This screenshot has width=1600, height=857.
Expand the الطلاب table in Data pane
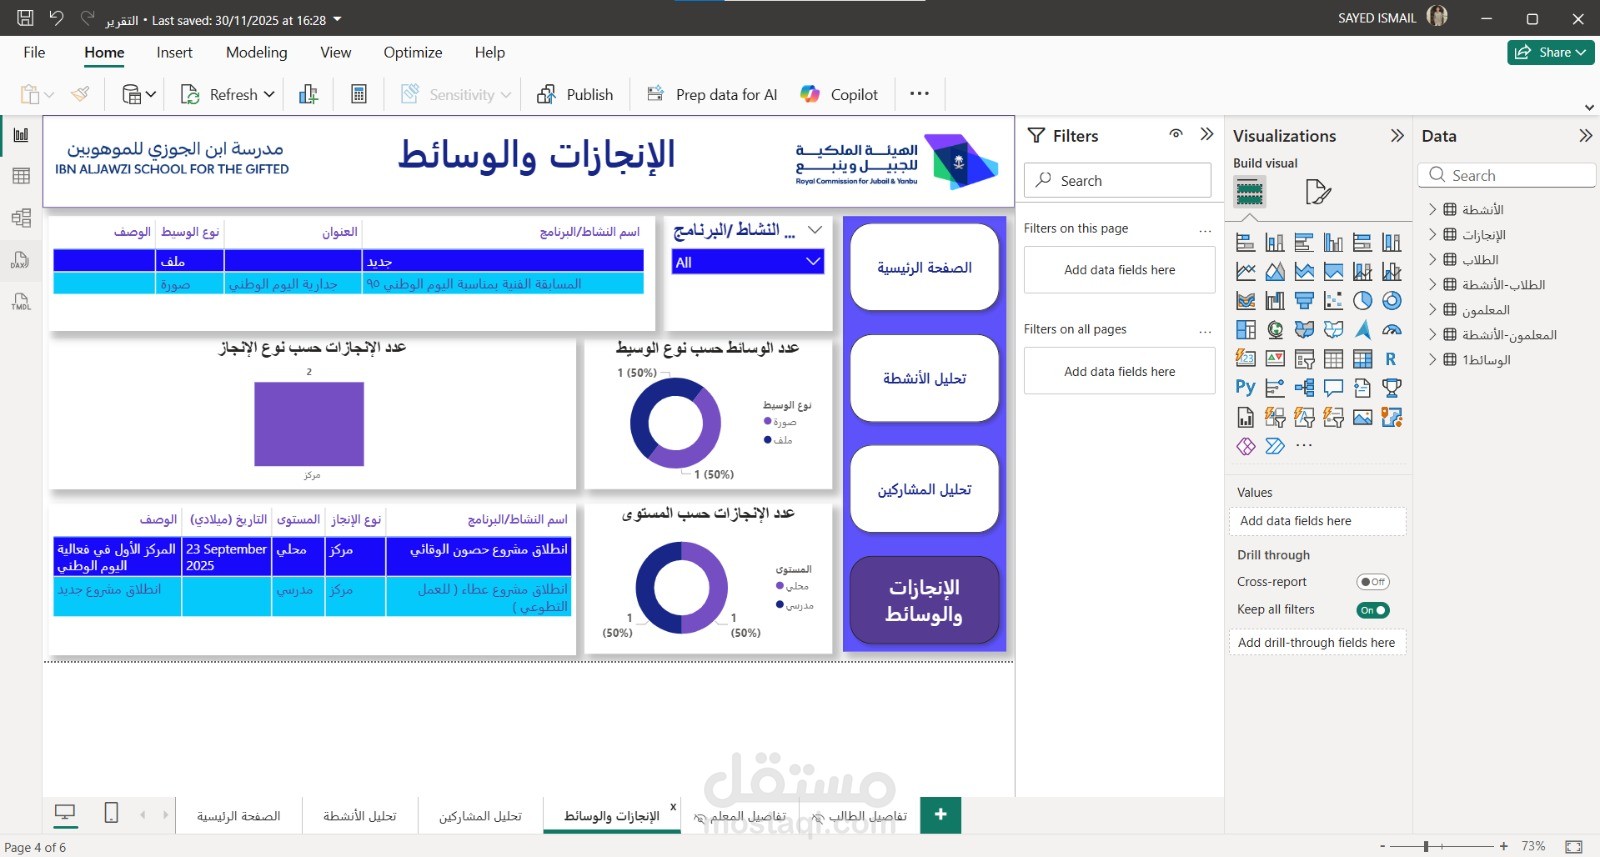(x=1432, y=259)
